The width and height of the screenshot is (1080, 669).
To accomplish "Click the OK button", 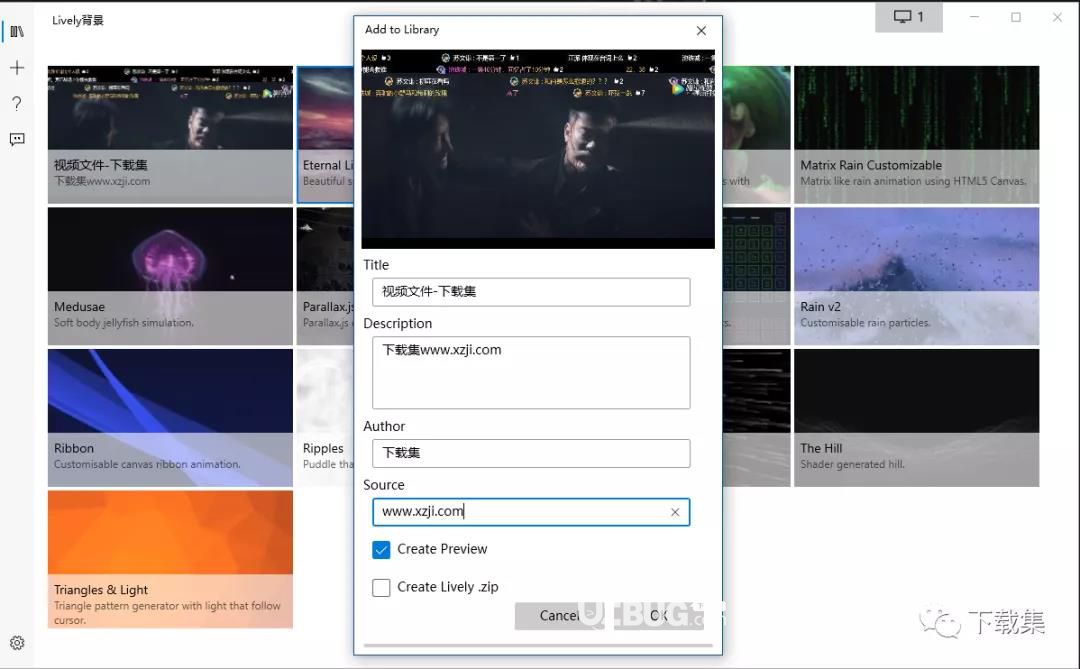I will [x=658, y=615].
